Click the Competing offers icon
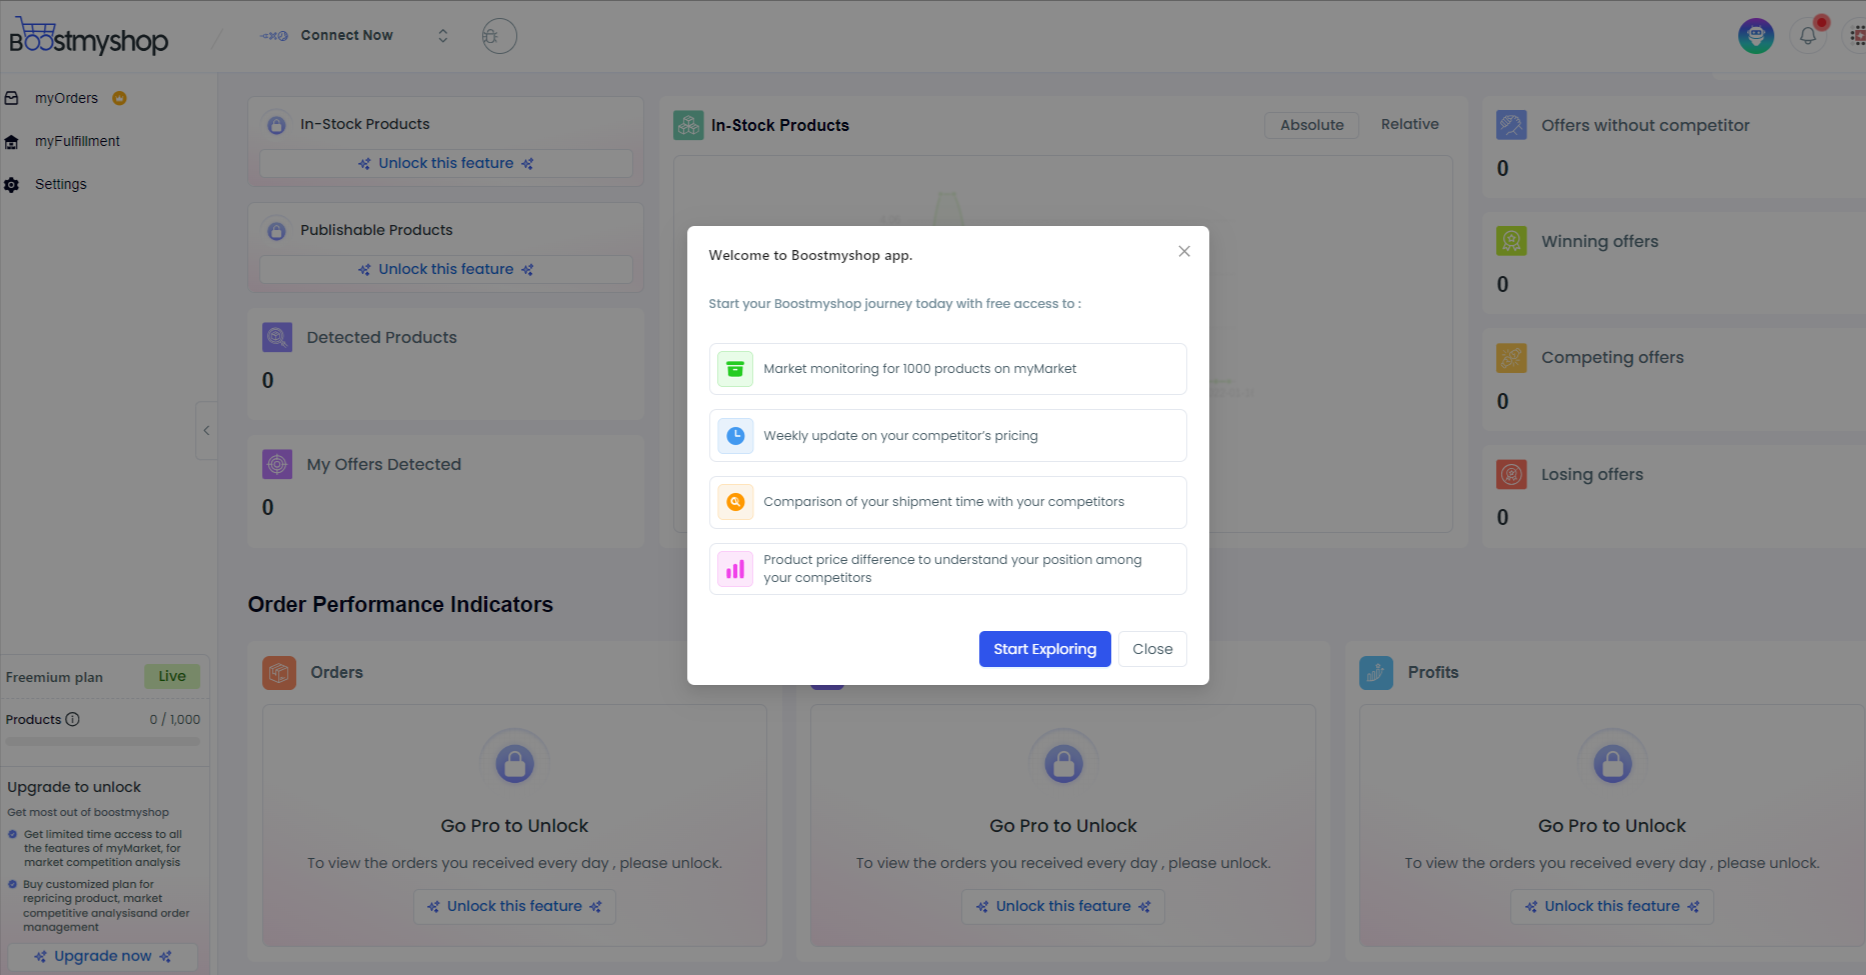This screenshot has width=1866, height=975. [1511, 357]
